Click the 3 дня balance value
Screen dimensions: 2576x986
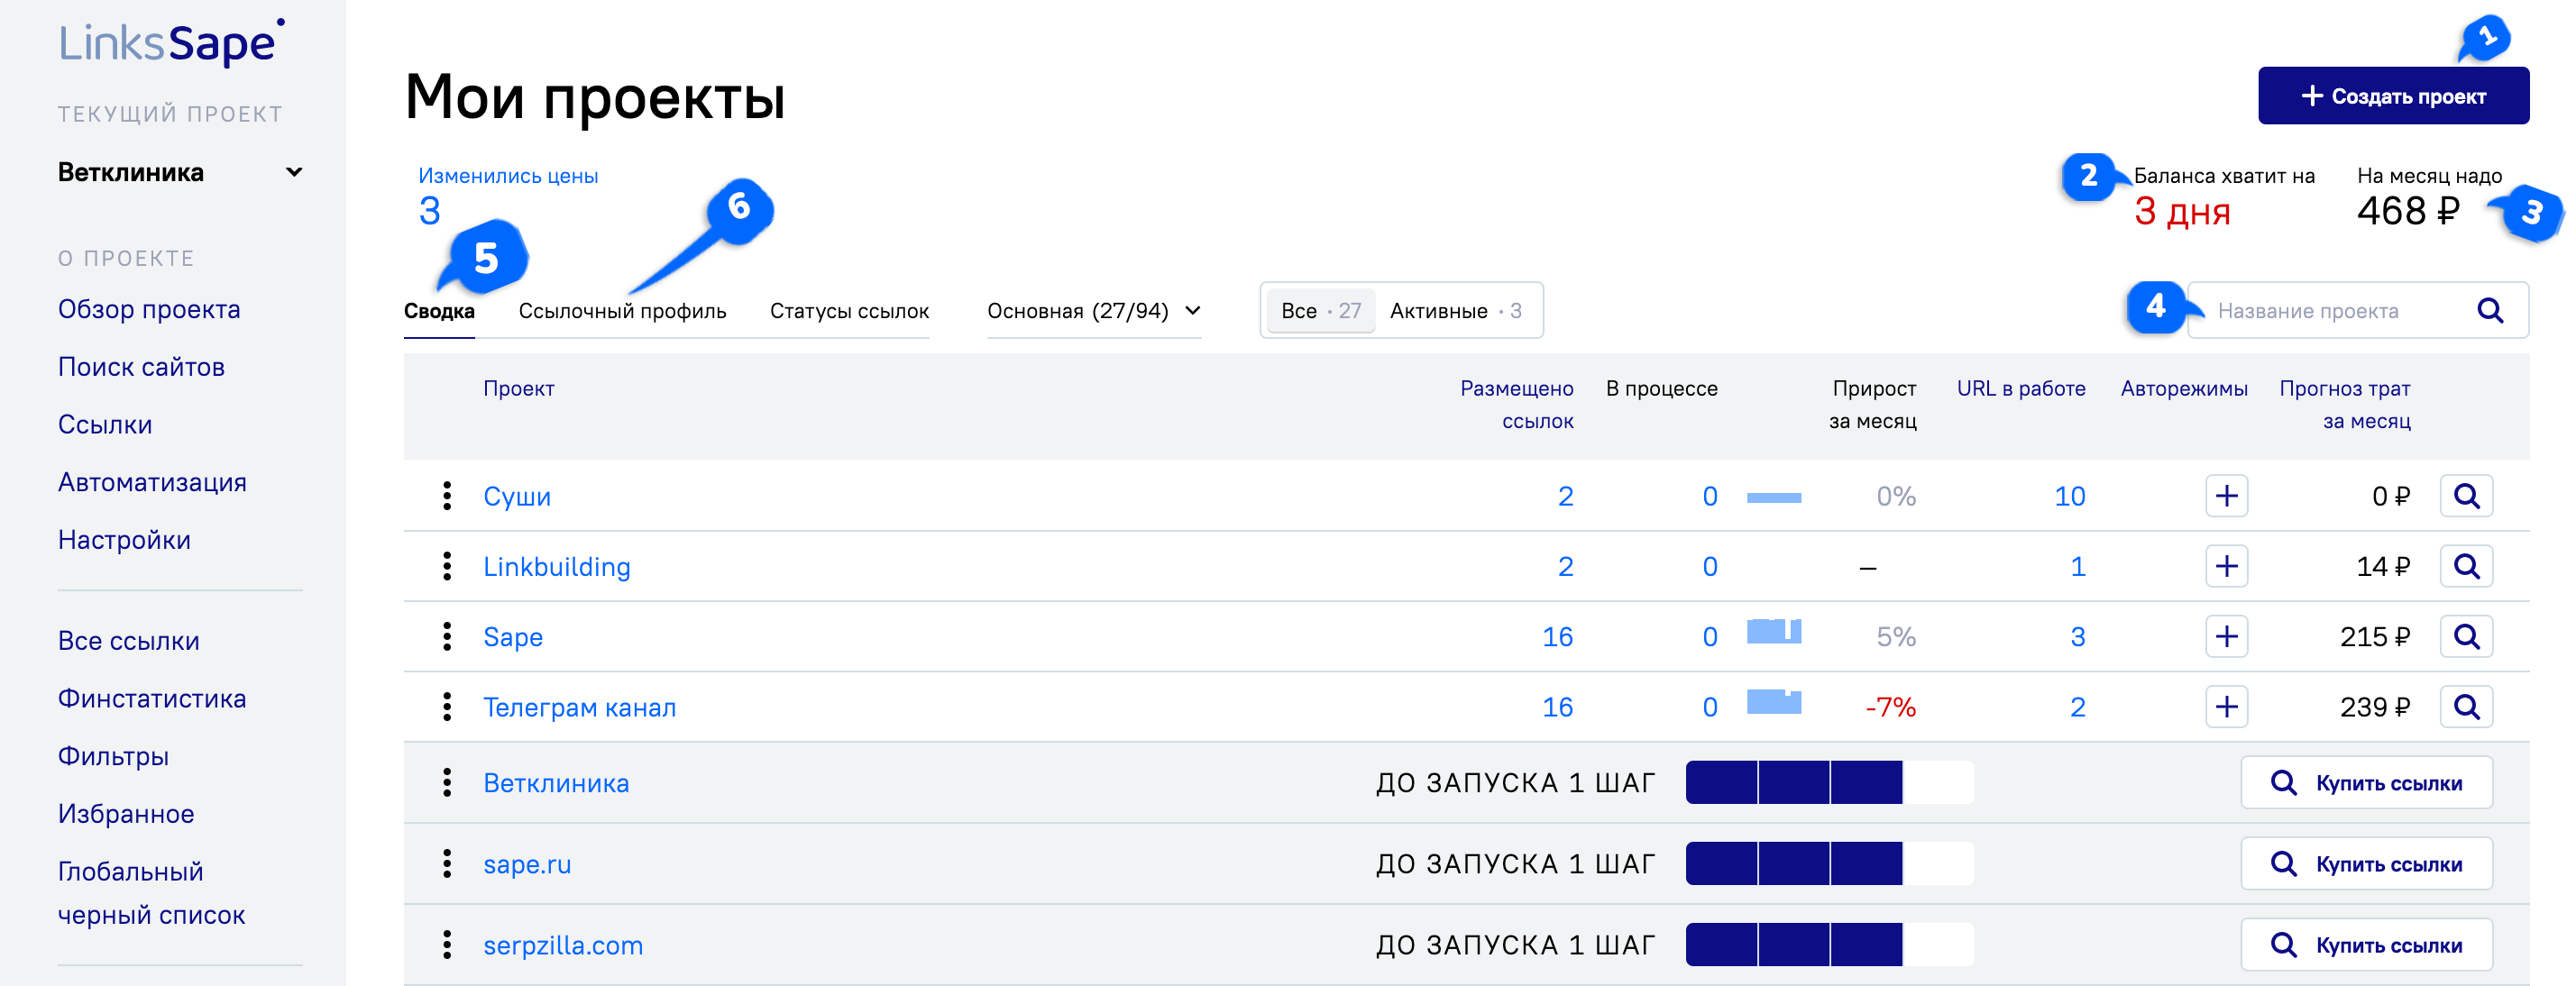(2182, 212)
